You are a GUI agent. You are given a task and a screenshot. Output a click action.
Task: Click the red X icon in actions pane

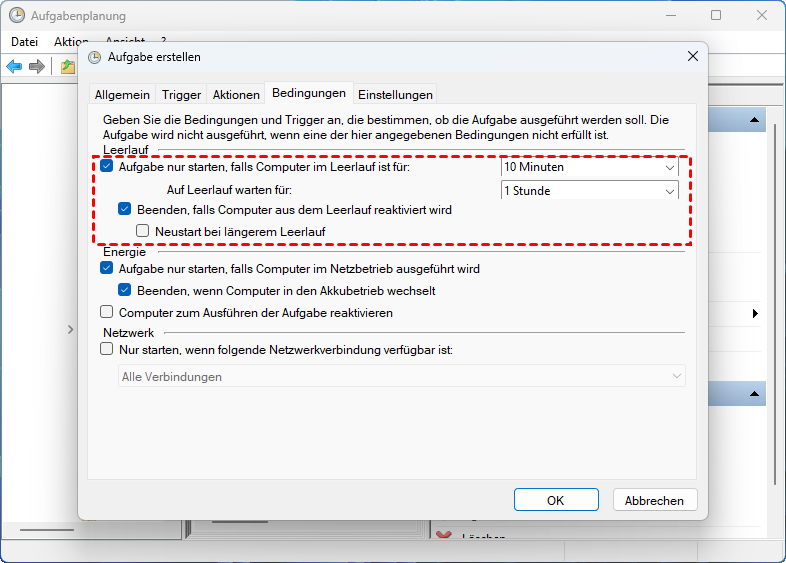click(444, 538)
